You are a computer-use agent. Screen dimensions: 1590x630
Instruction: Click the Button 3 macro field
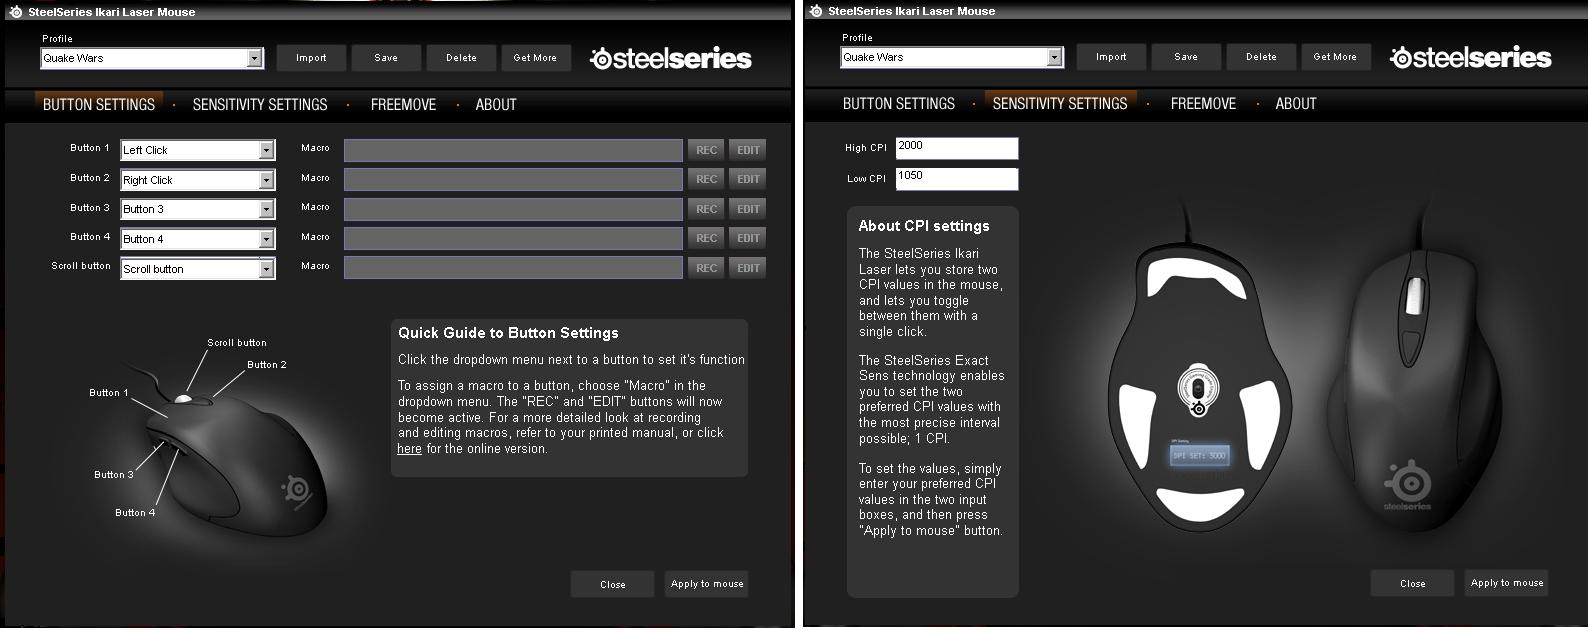513,209
